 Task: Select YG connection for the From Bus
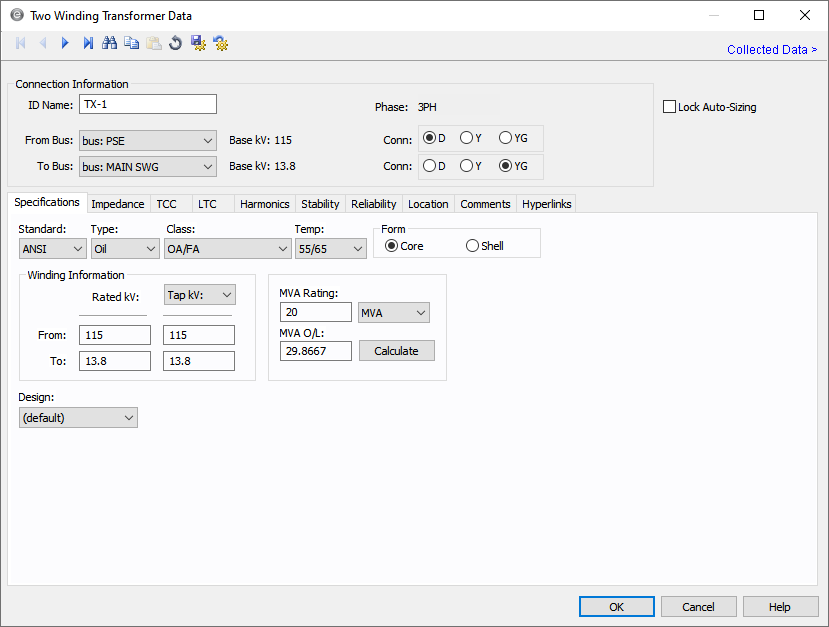coord(505,138)
